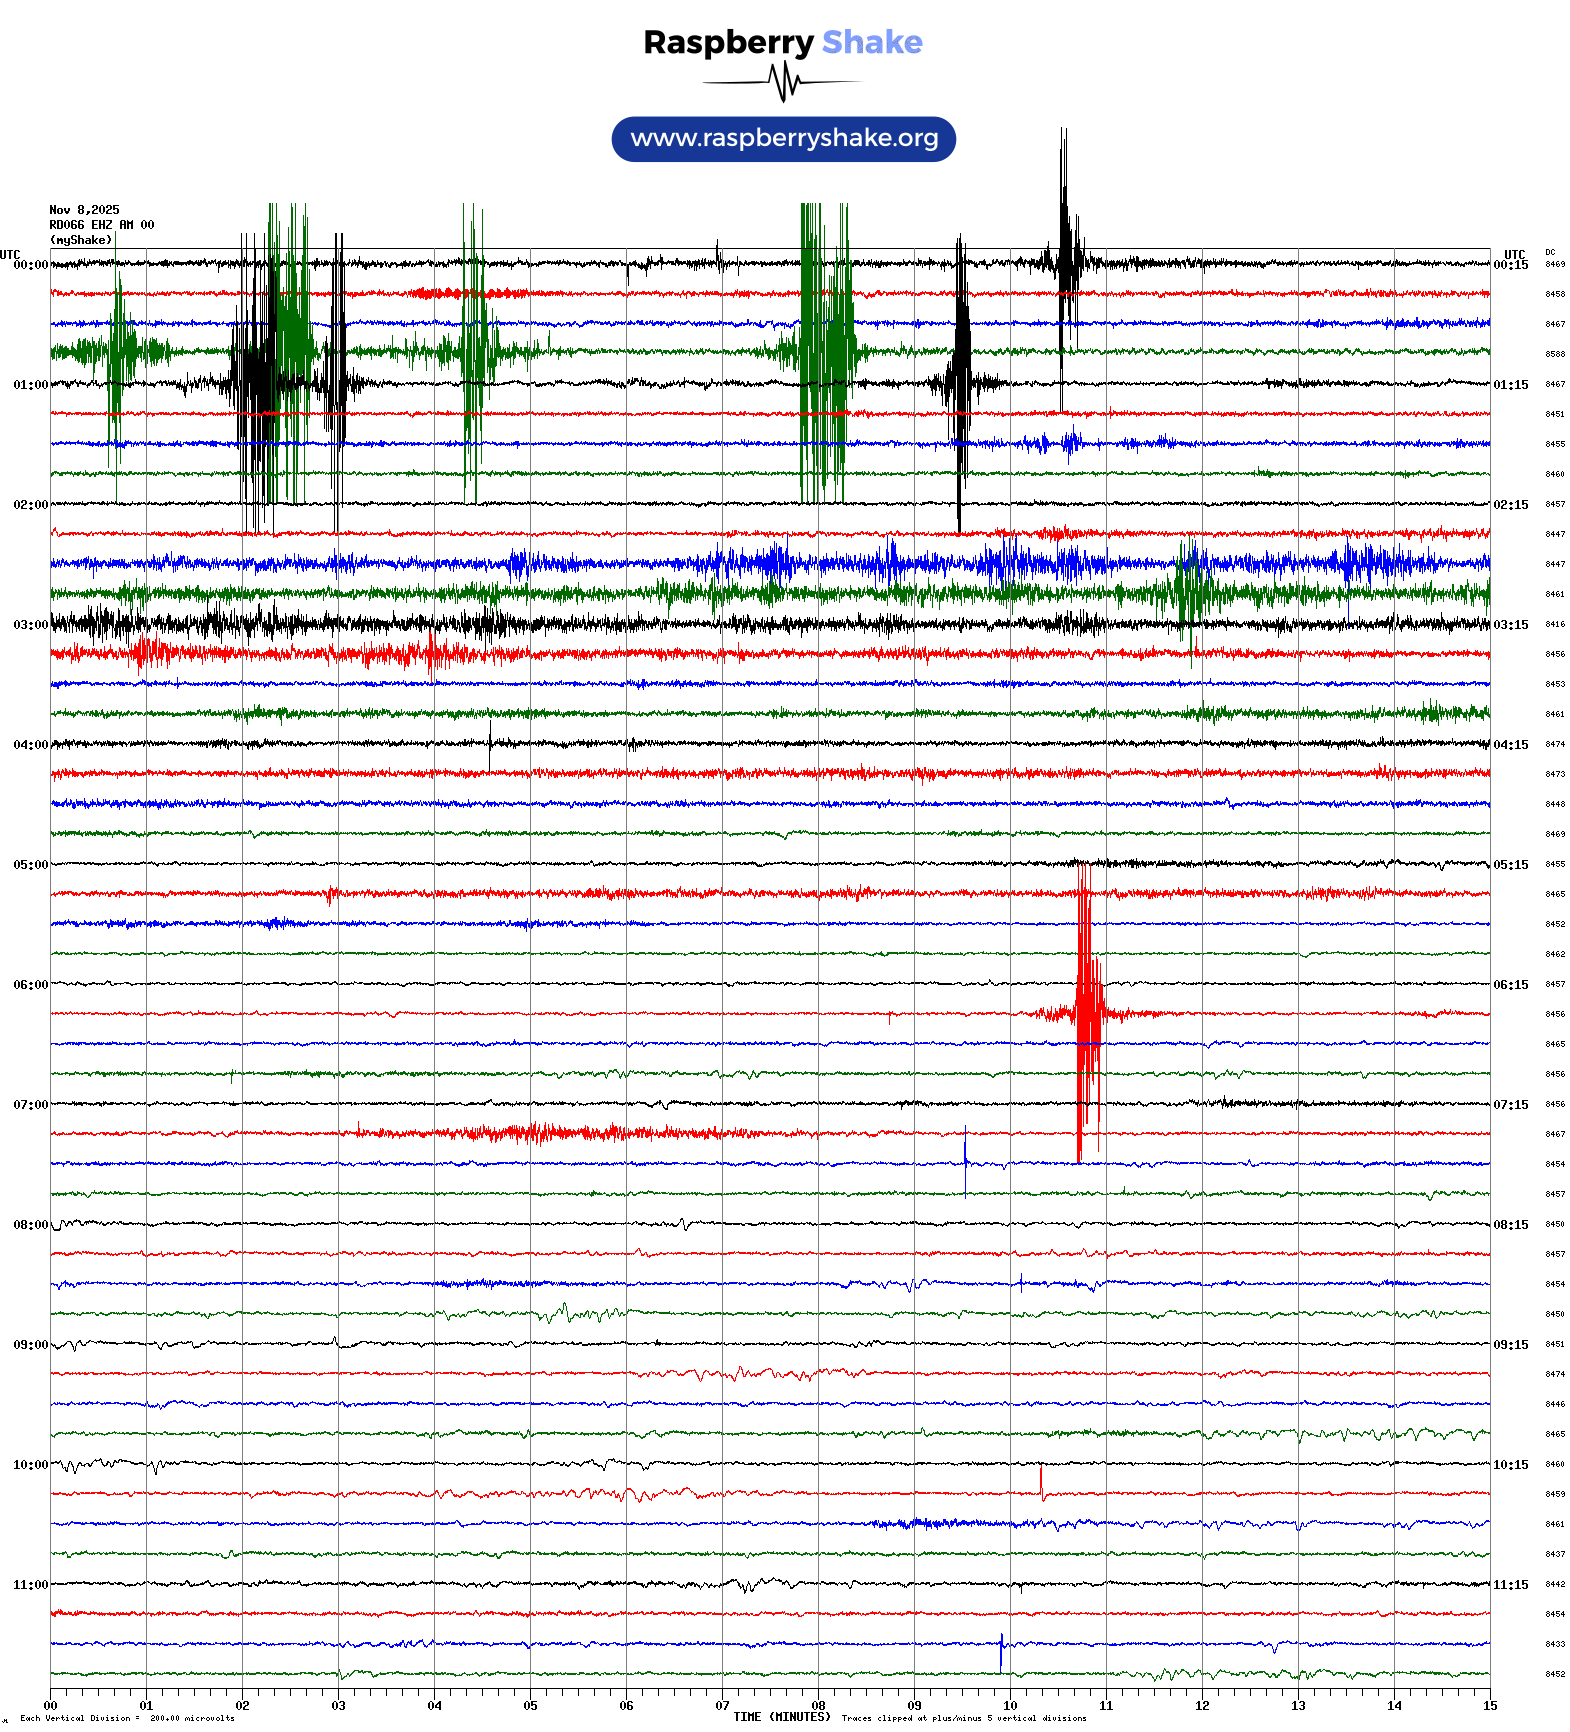Click the Each Vertical Division scale note
The image size is (1570, 1732).
pyautogui.click(x=127, y=1718)
